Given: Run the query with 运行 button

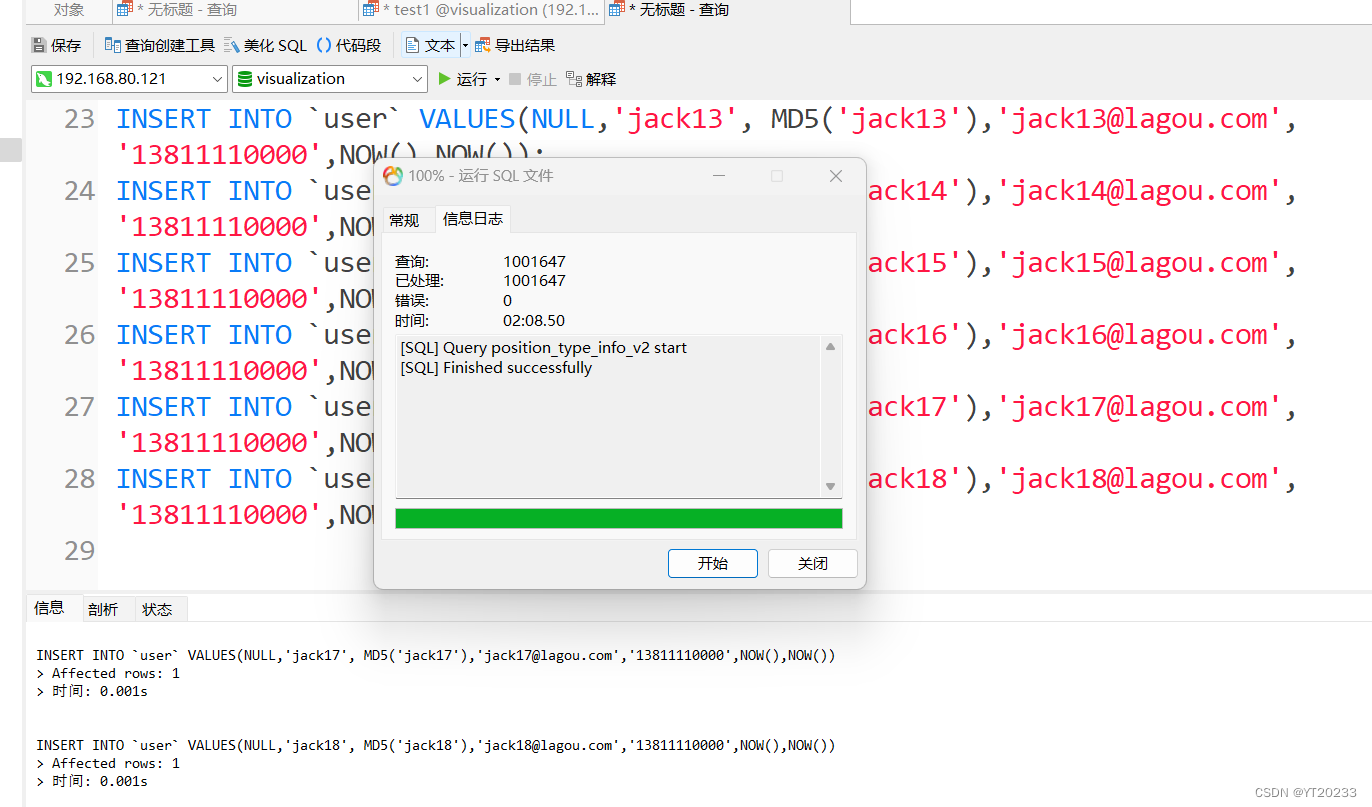Looking at the screenshot, I should click(x=463, y=79).
